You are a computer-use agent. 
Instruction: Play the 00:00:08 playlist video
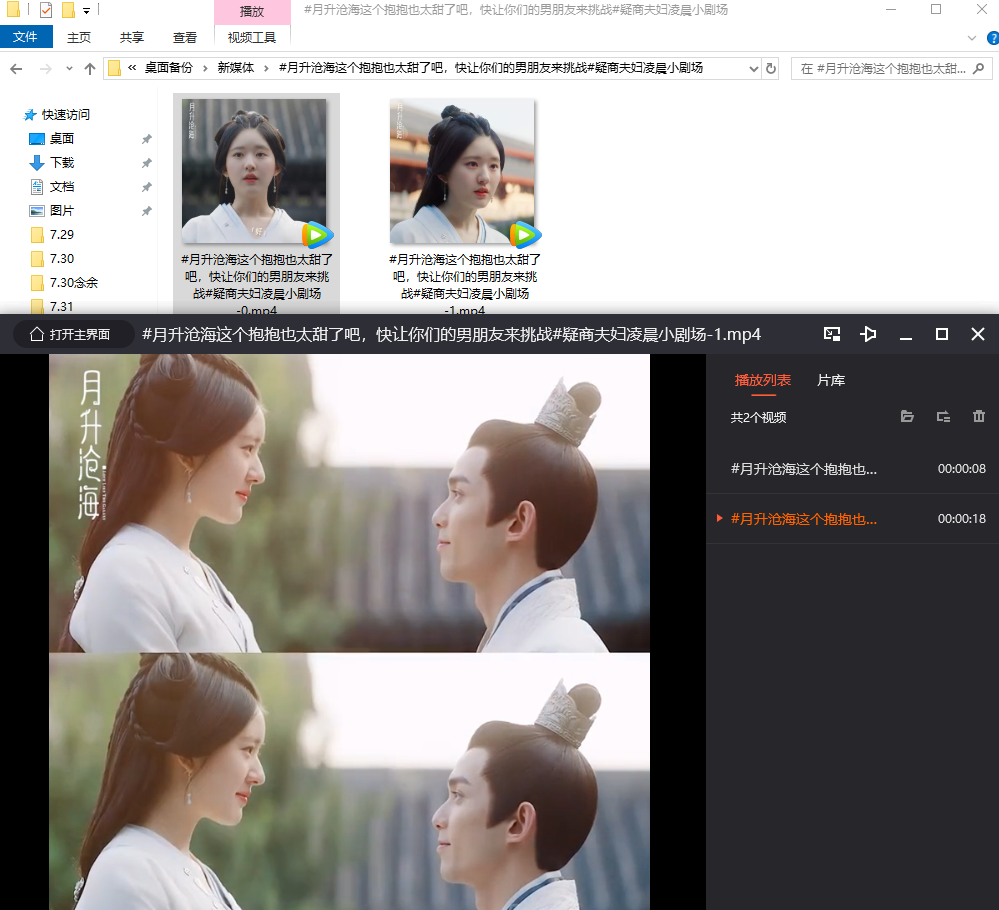[x=852, y=469]
